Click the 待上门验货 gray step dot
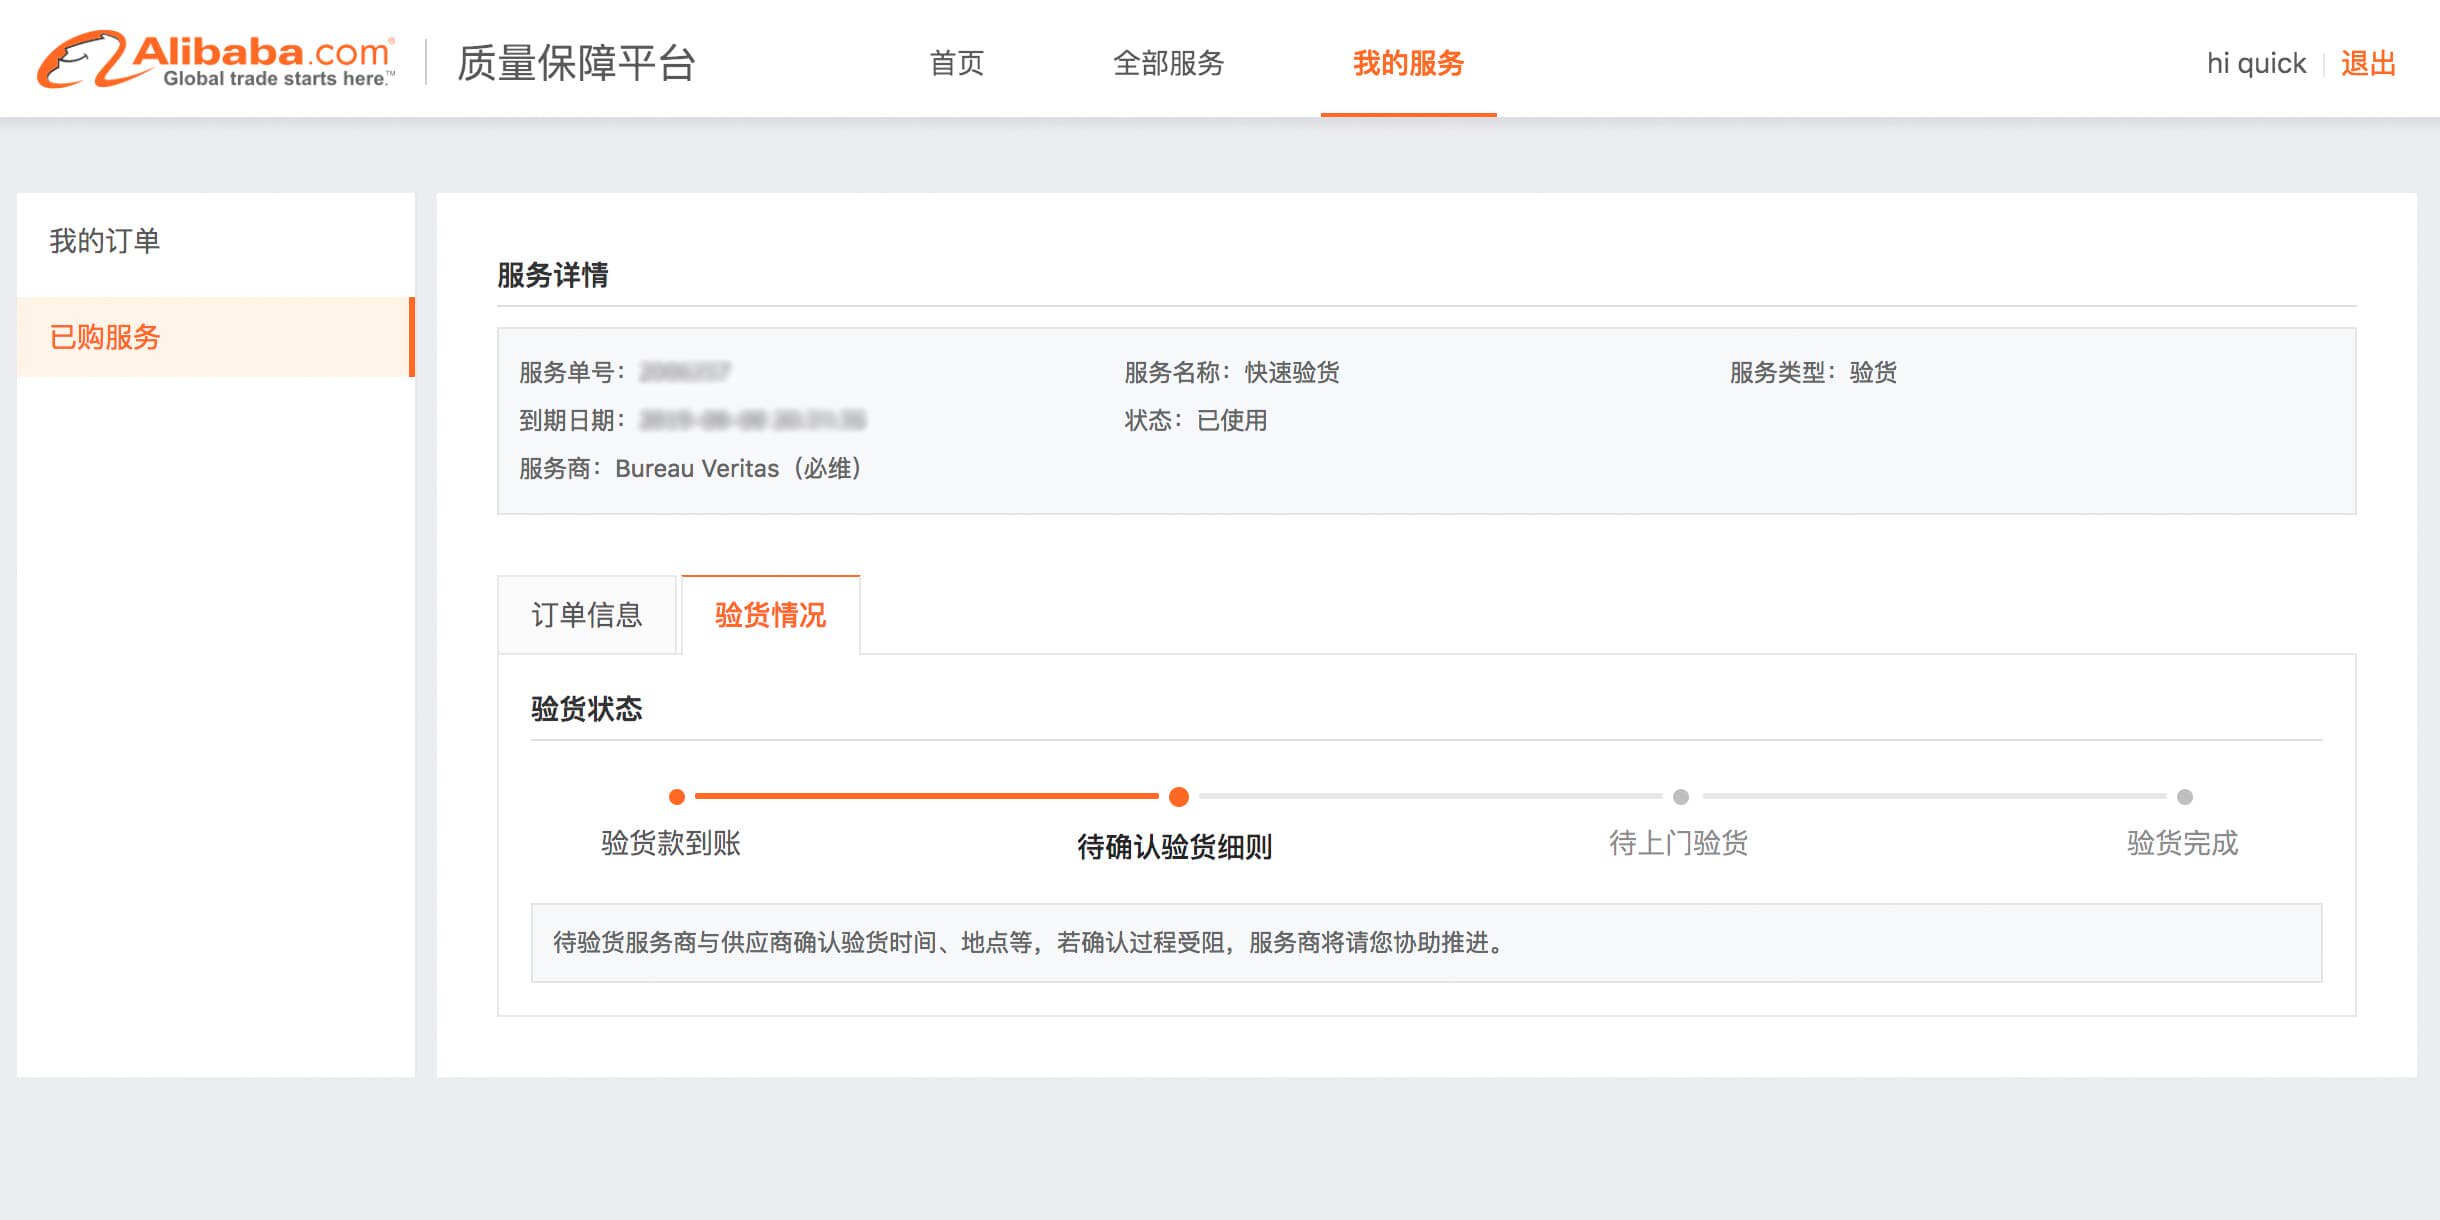The image size is (2440, 1220). pyautogui.click(x=1681, y=797)
